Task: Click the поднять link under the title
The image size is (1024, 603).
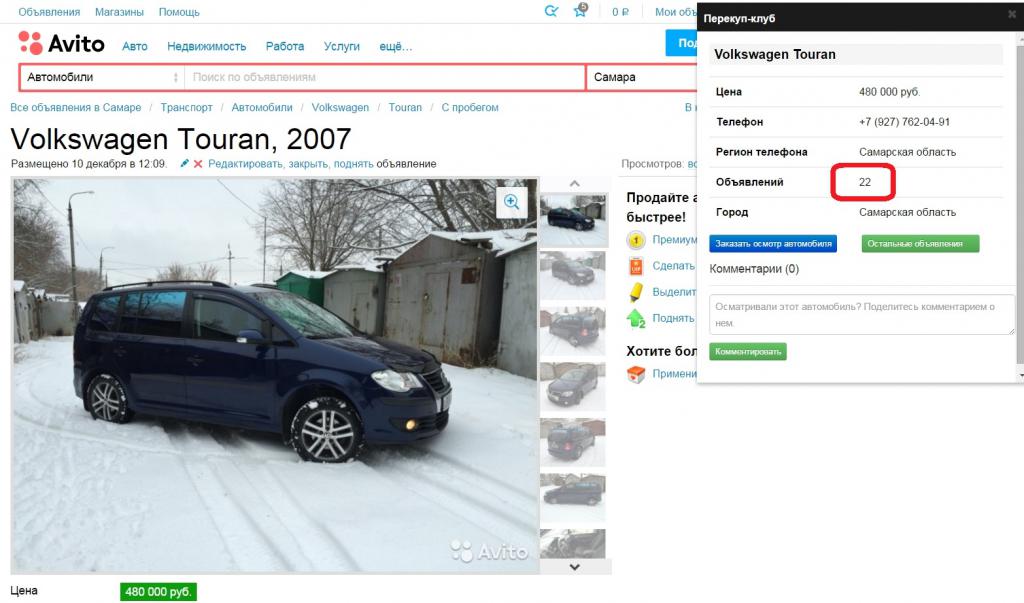Action: pyautogui.click(x=353, y=164)
